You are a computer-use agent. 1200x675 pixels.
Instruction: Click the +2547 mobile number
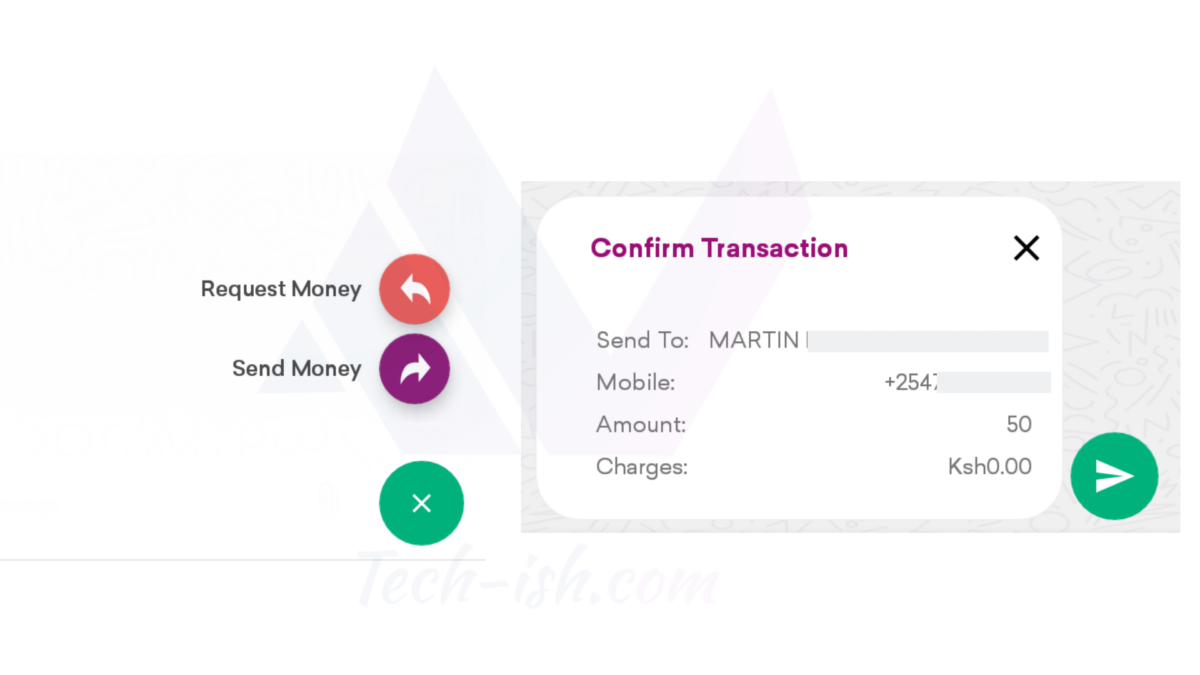click(911, 382)
